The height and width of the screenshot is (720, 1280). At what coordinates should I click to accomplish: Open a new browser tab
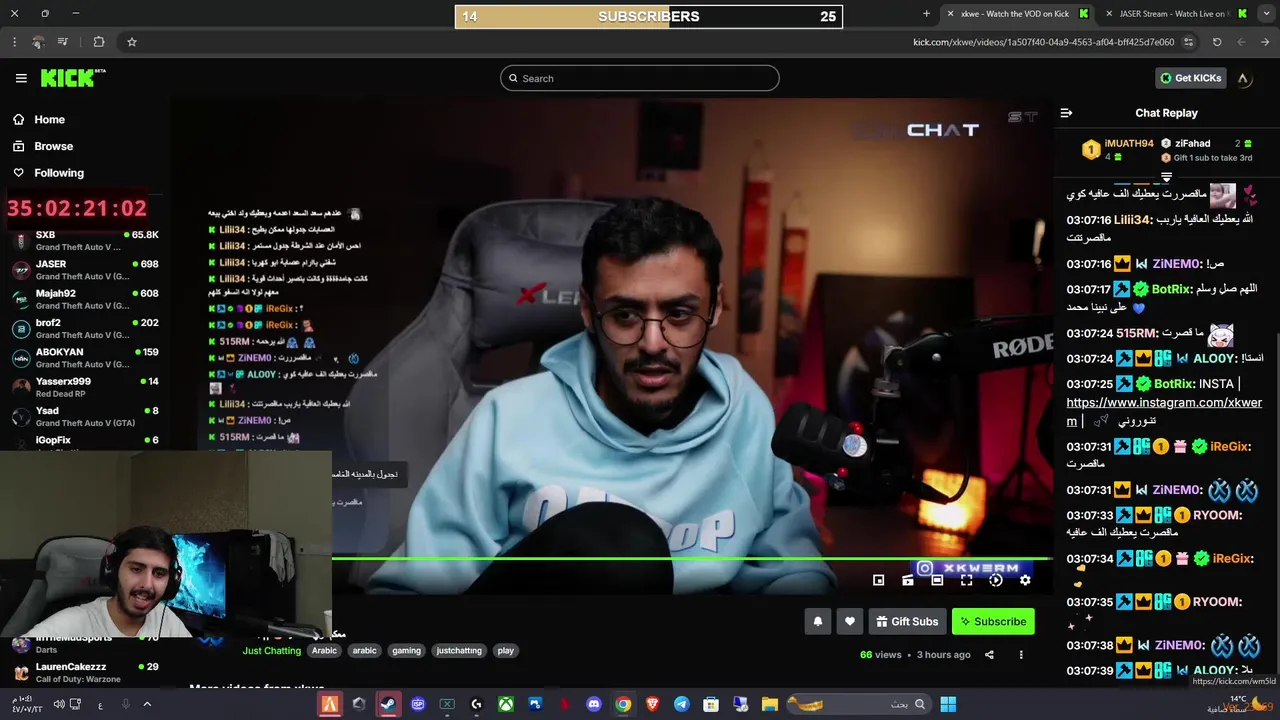tap(926, 14)
